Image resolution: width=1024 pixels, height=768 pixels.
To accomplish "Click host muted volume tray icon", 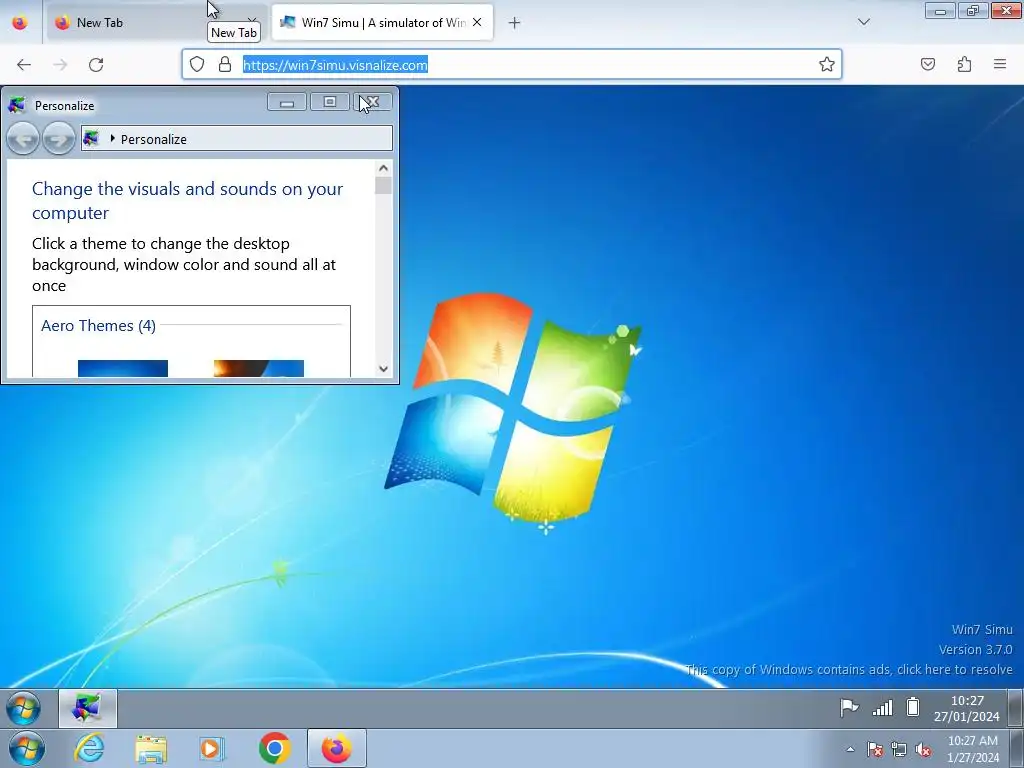I will click(923, 749).
